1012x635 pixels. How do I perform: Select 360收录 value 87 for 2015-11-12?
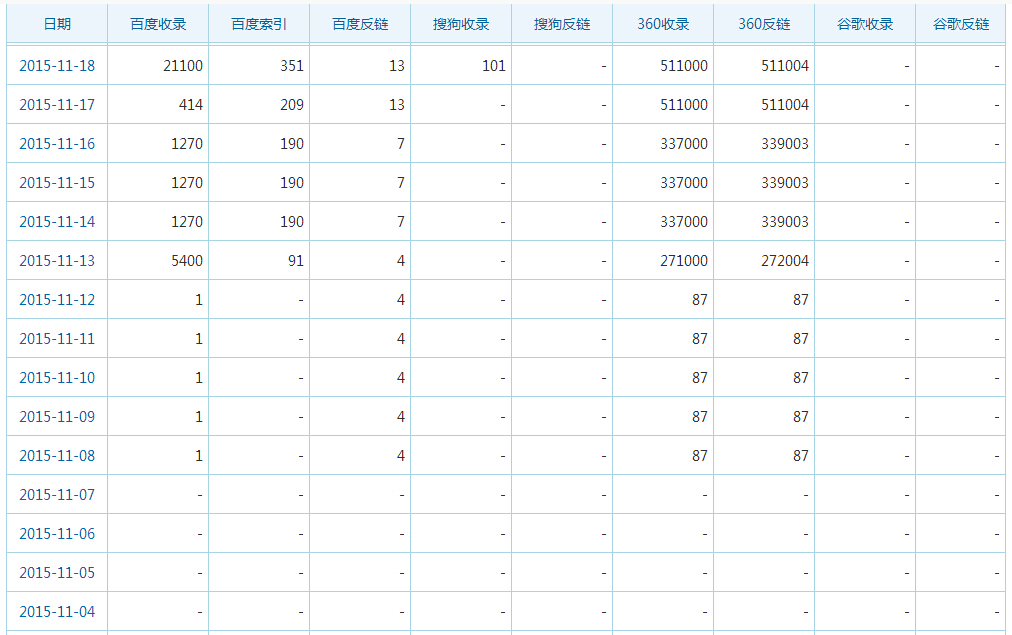[700, 300]
